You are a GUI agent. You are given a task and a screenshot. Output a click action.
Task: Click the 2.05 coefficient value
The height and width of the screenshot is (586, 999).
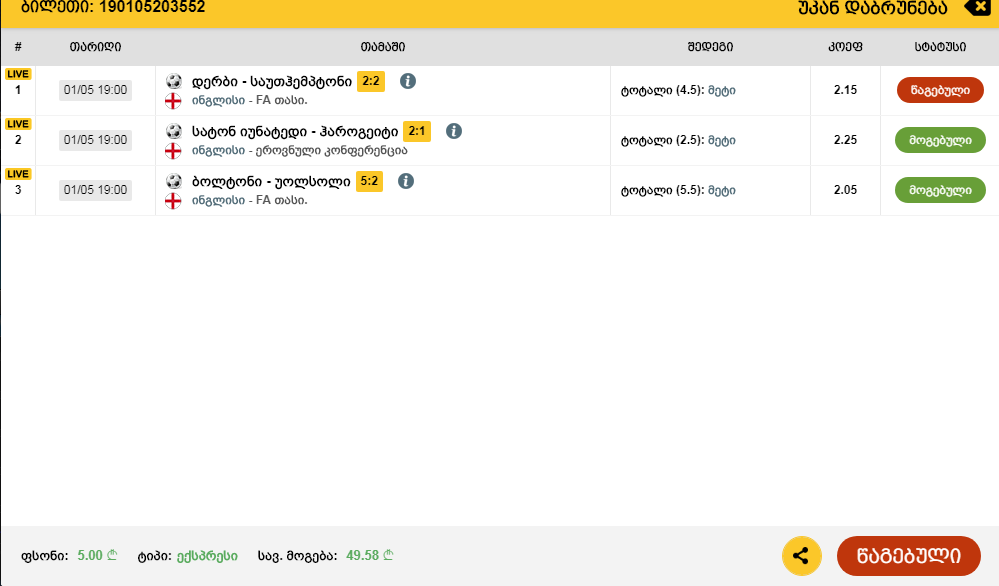coord(845,190)
